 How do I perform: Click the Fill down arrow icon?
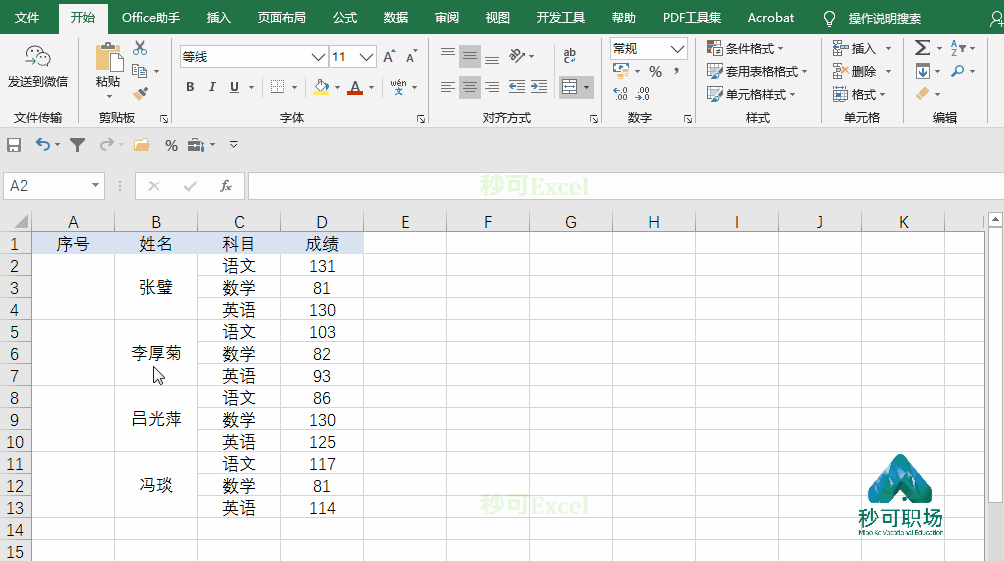[x=922, y=71]
